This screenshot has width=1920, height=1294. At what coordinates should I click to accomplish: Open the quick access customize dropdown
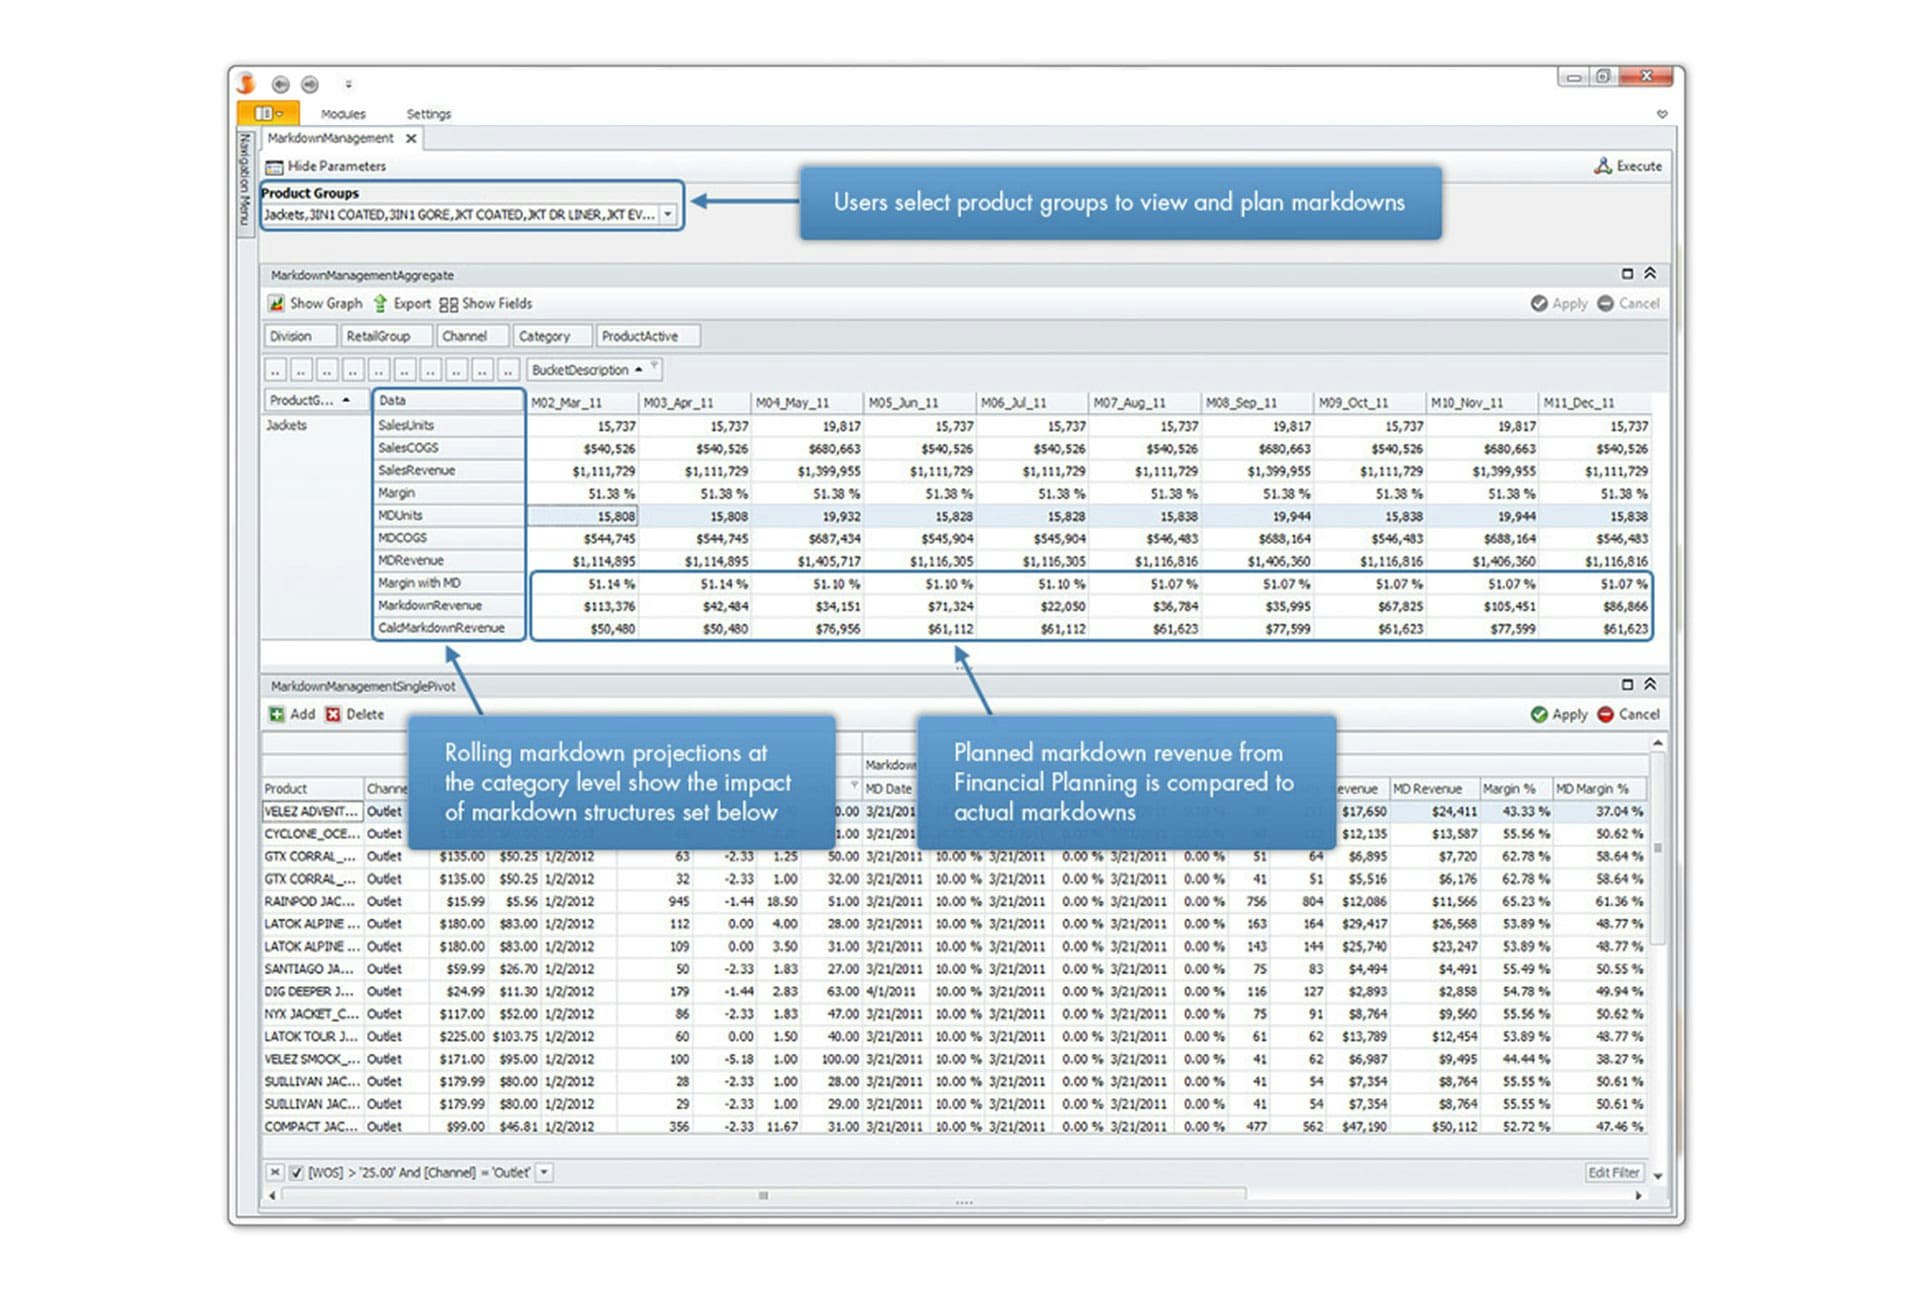(348, 85)
